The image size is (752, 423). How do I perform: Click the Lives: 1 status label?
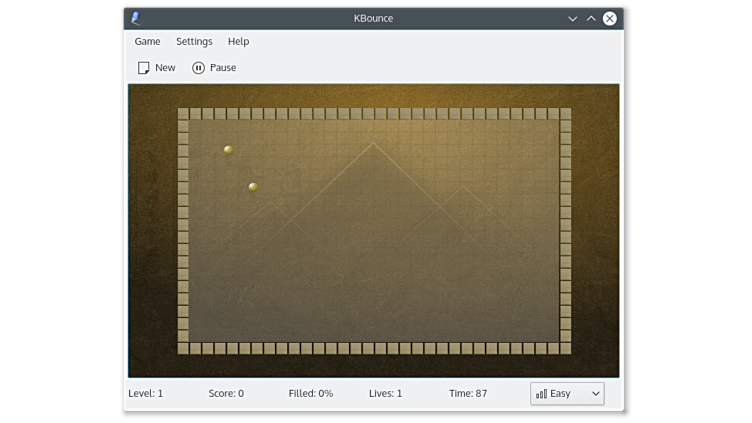click(x=385, y=394)
